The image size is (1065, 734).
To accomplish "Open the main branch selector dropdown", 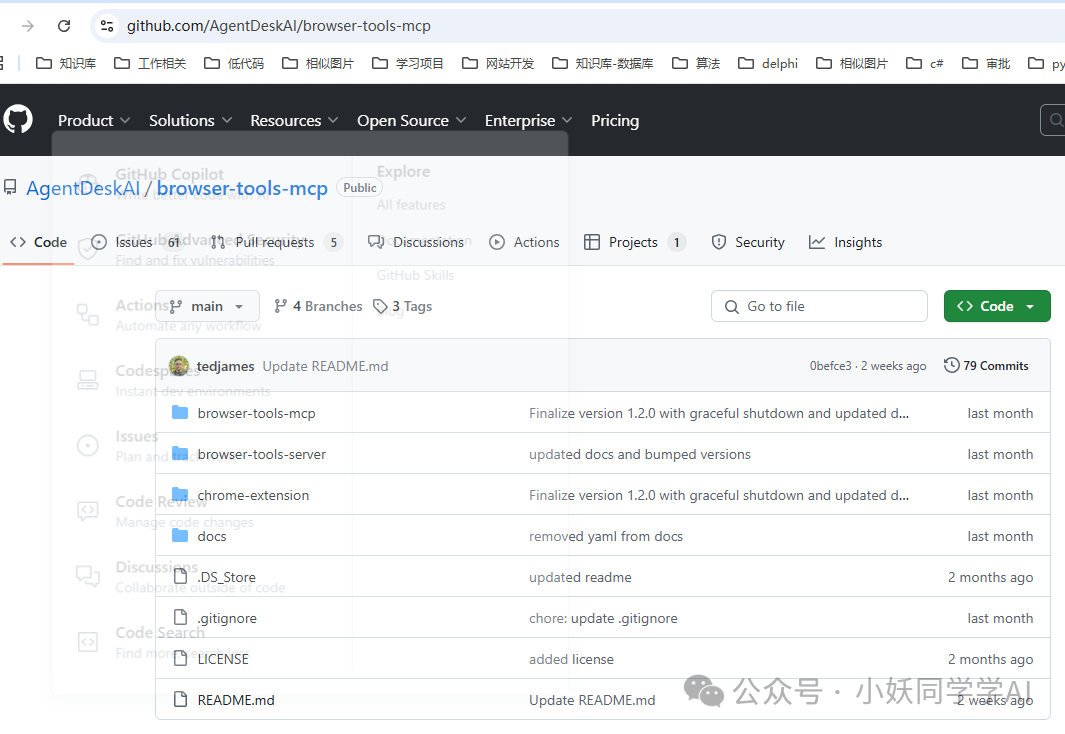I will (207, 306).
